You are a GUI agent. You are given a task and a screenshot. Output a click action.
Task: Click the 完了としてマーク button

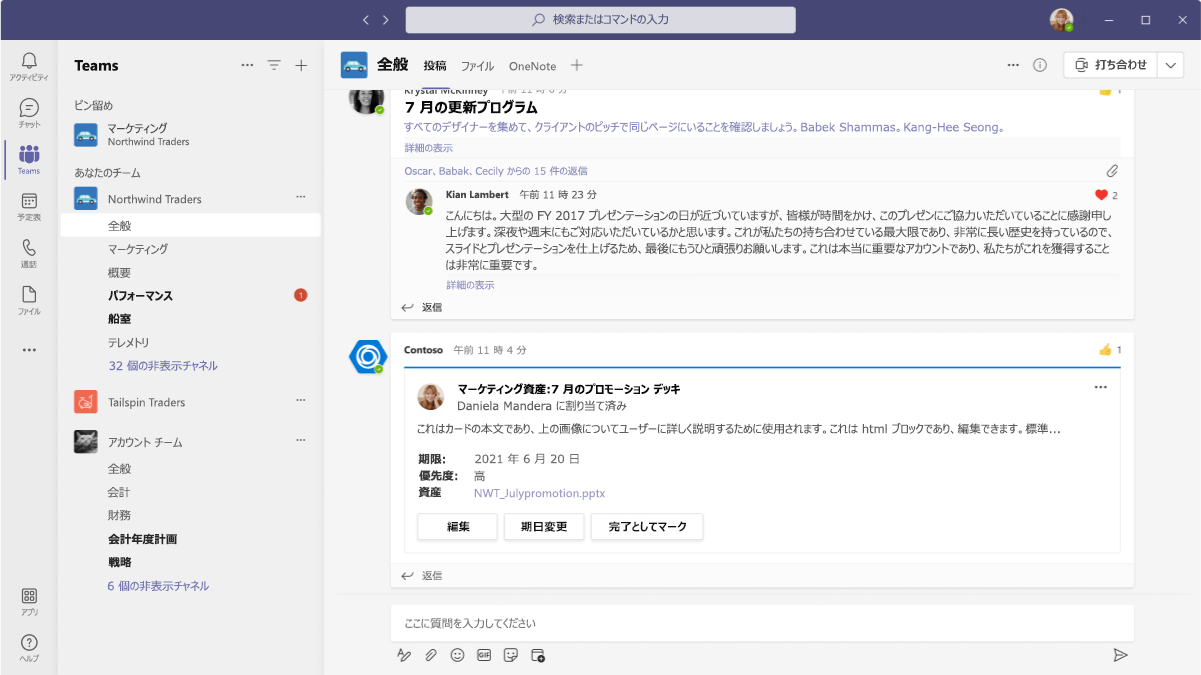point(647,527)
